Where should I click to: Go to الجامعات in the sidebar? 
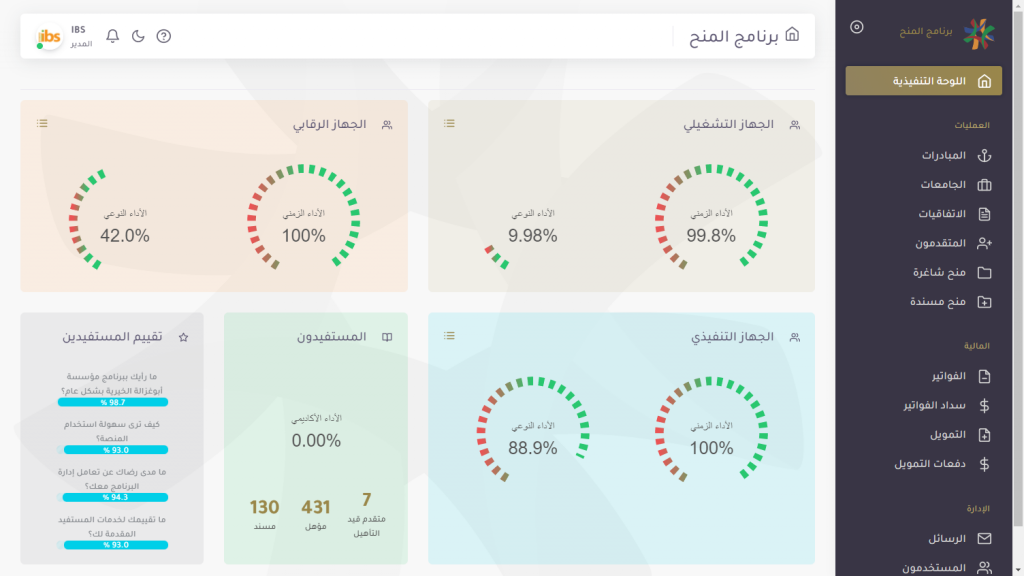(x=943, y=185)
